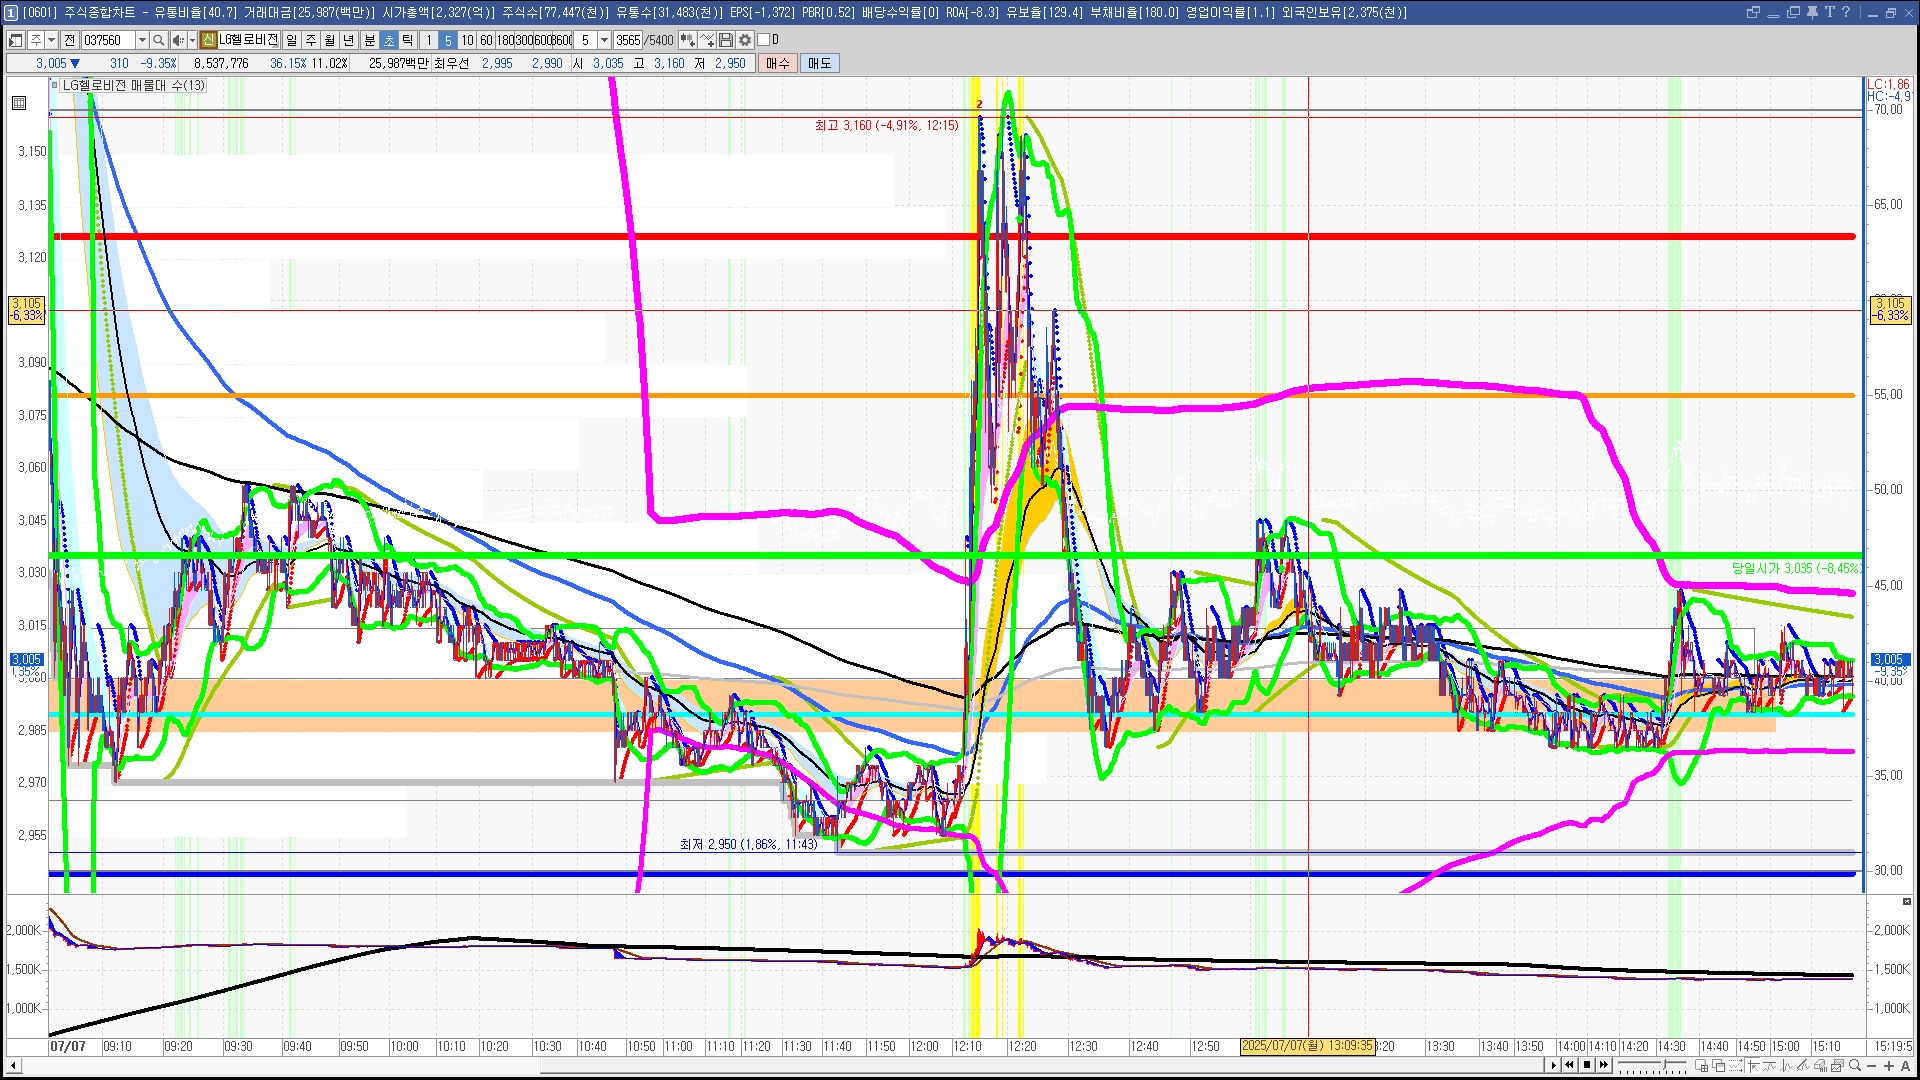Click the red 매수 buy button
The image size is (1920, 1080).
tap(777, 63)
